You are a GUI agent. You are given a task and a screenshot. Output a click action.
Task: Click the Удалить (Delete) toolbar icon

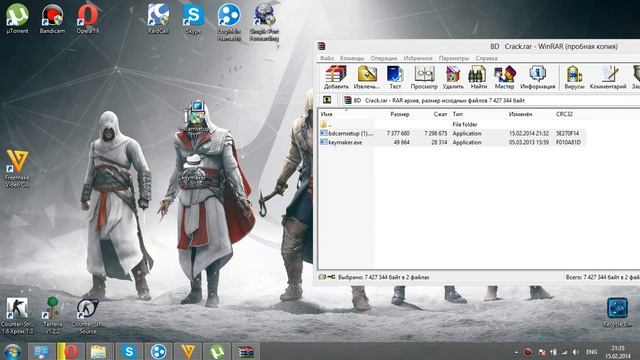453,77
